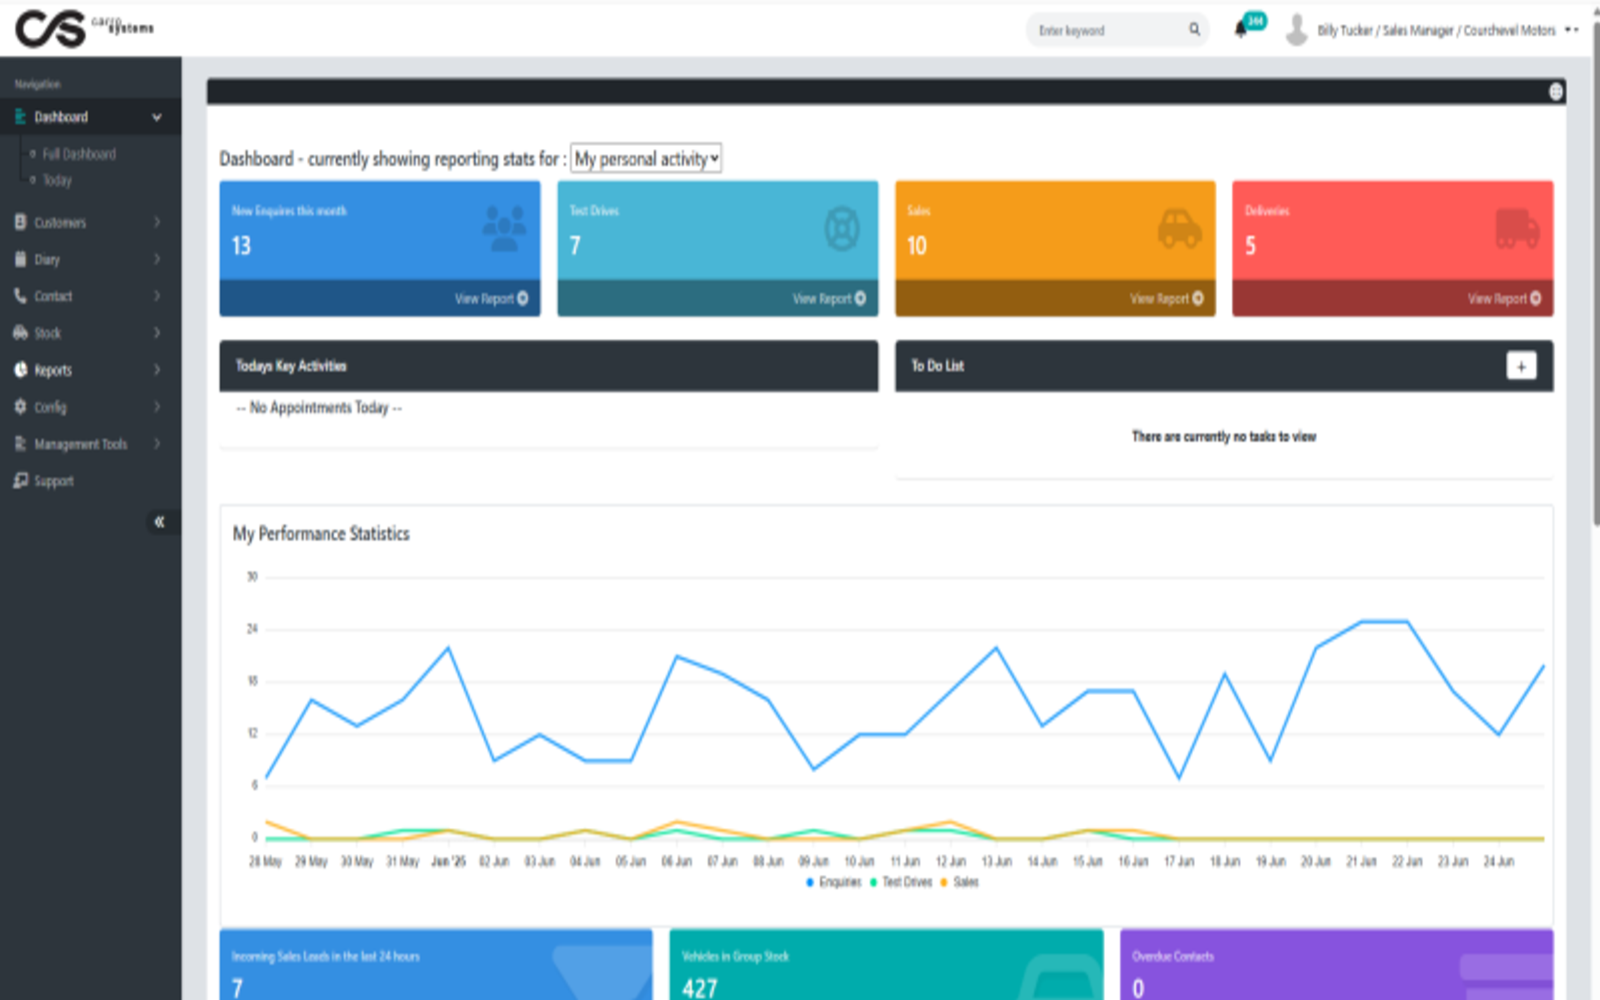Image resolution: width=1600 pixels, height=1000 pixels.
Task: Click the user avatar icon
Action: coord(1296,30)
